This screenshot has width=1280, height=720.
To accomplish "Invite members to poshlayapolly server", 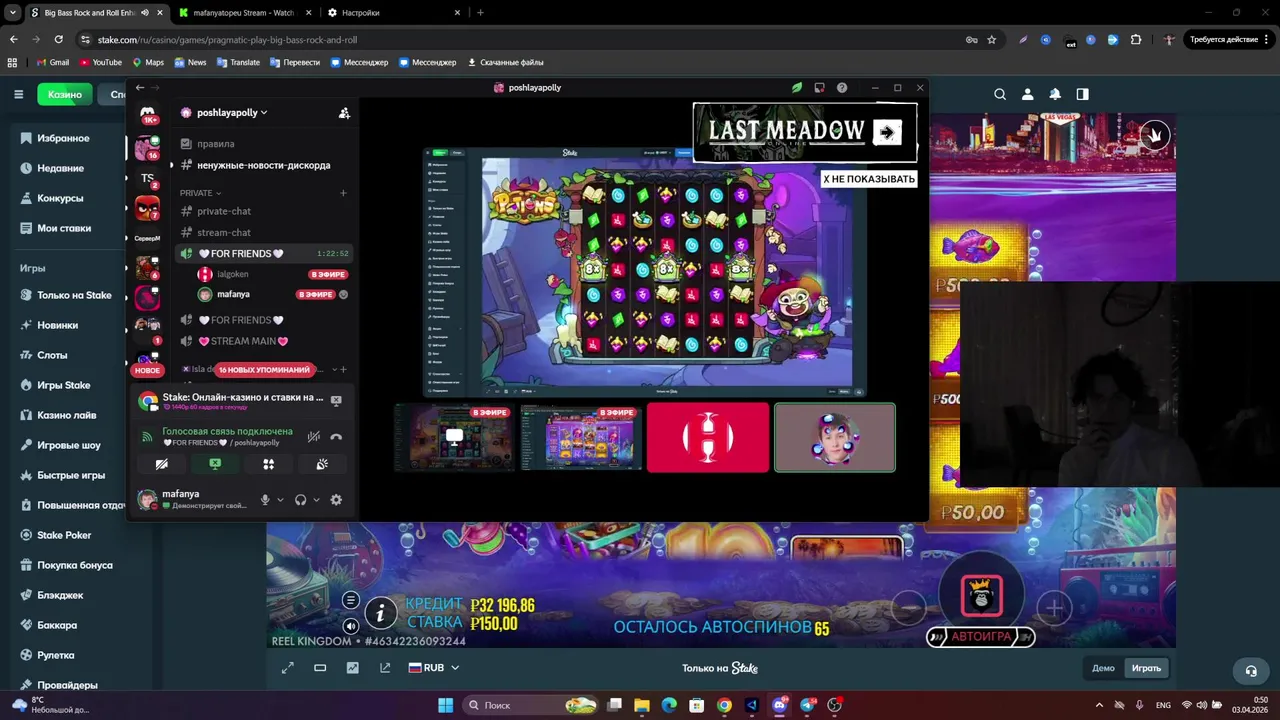I will coord(344,113).
